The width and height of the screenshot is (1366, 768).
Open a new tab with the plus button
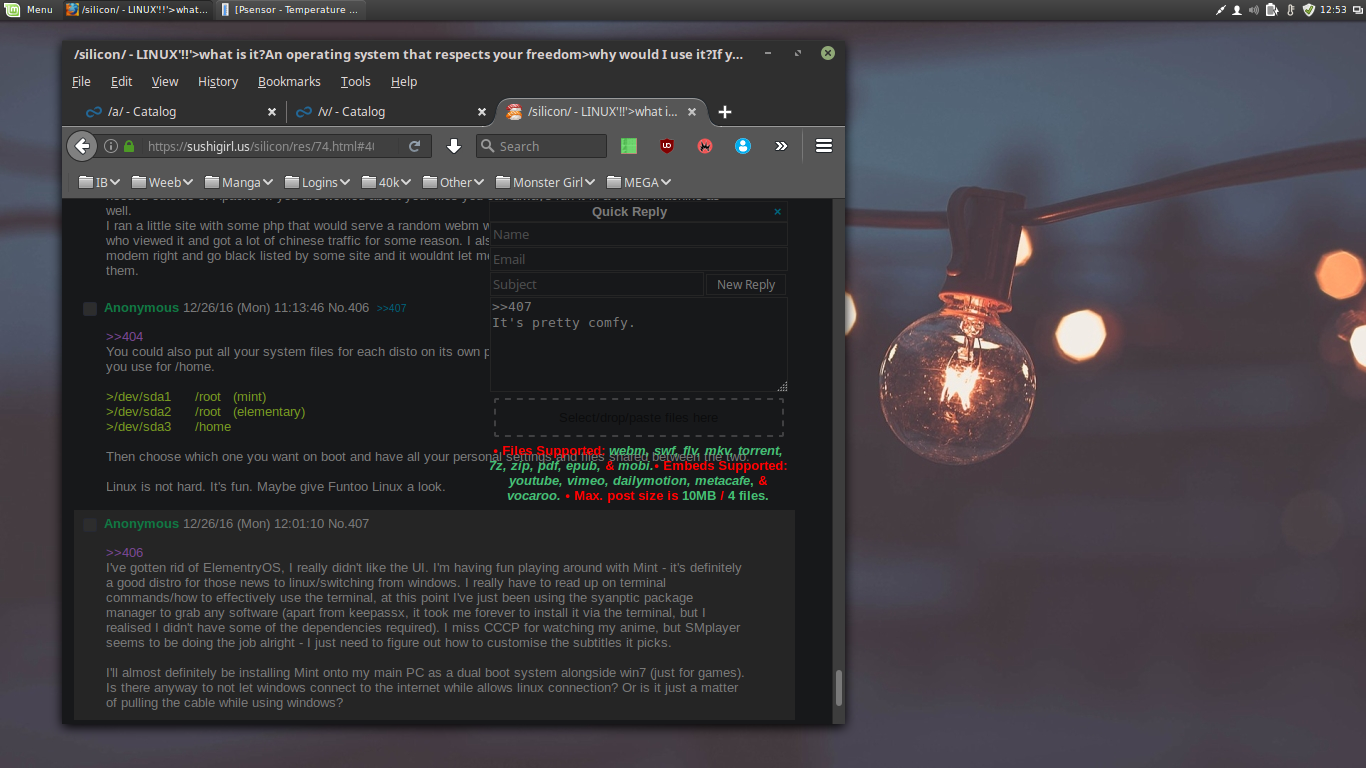(725, 112)
